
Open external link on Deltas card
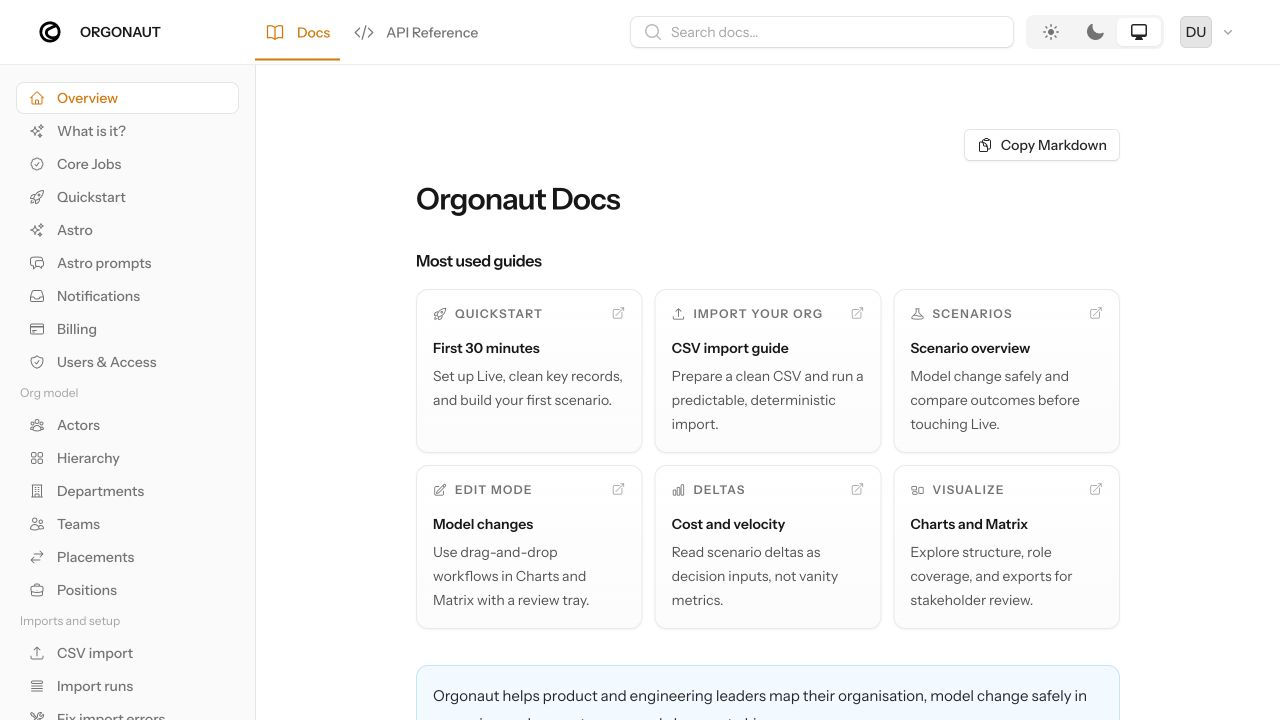[x=857, y=489]
